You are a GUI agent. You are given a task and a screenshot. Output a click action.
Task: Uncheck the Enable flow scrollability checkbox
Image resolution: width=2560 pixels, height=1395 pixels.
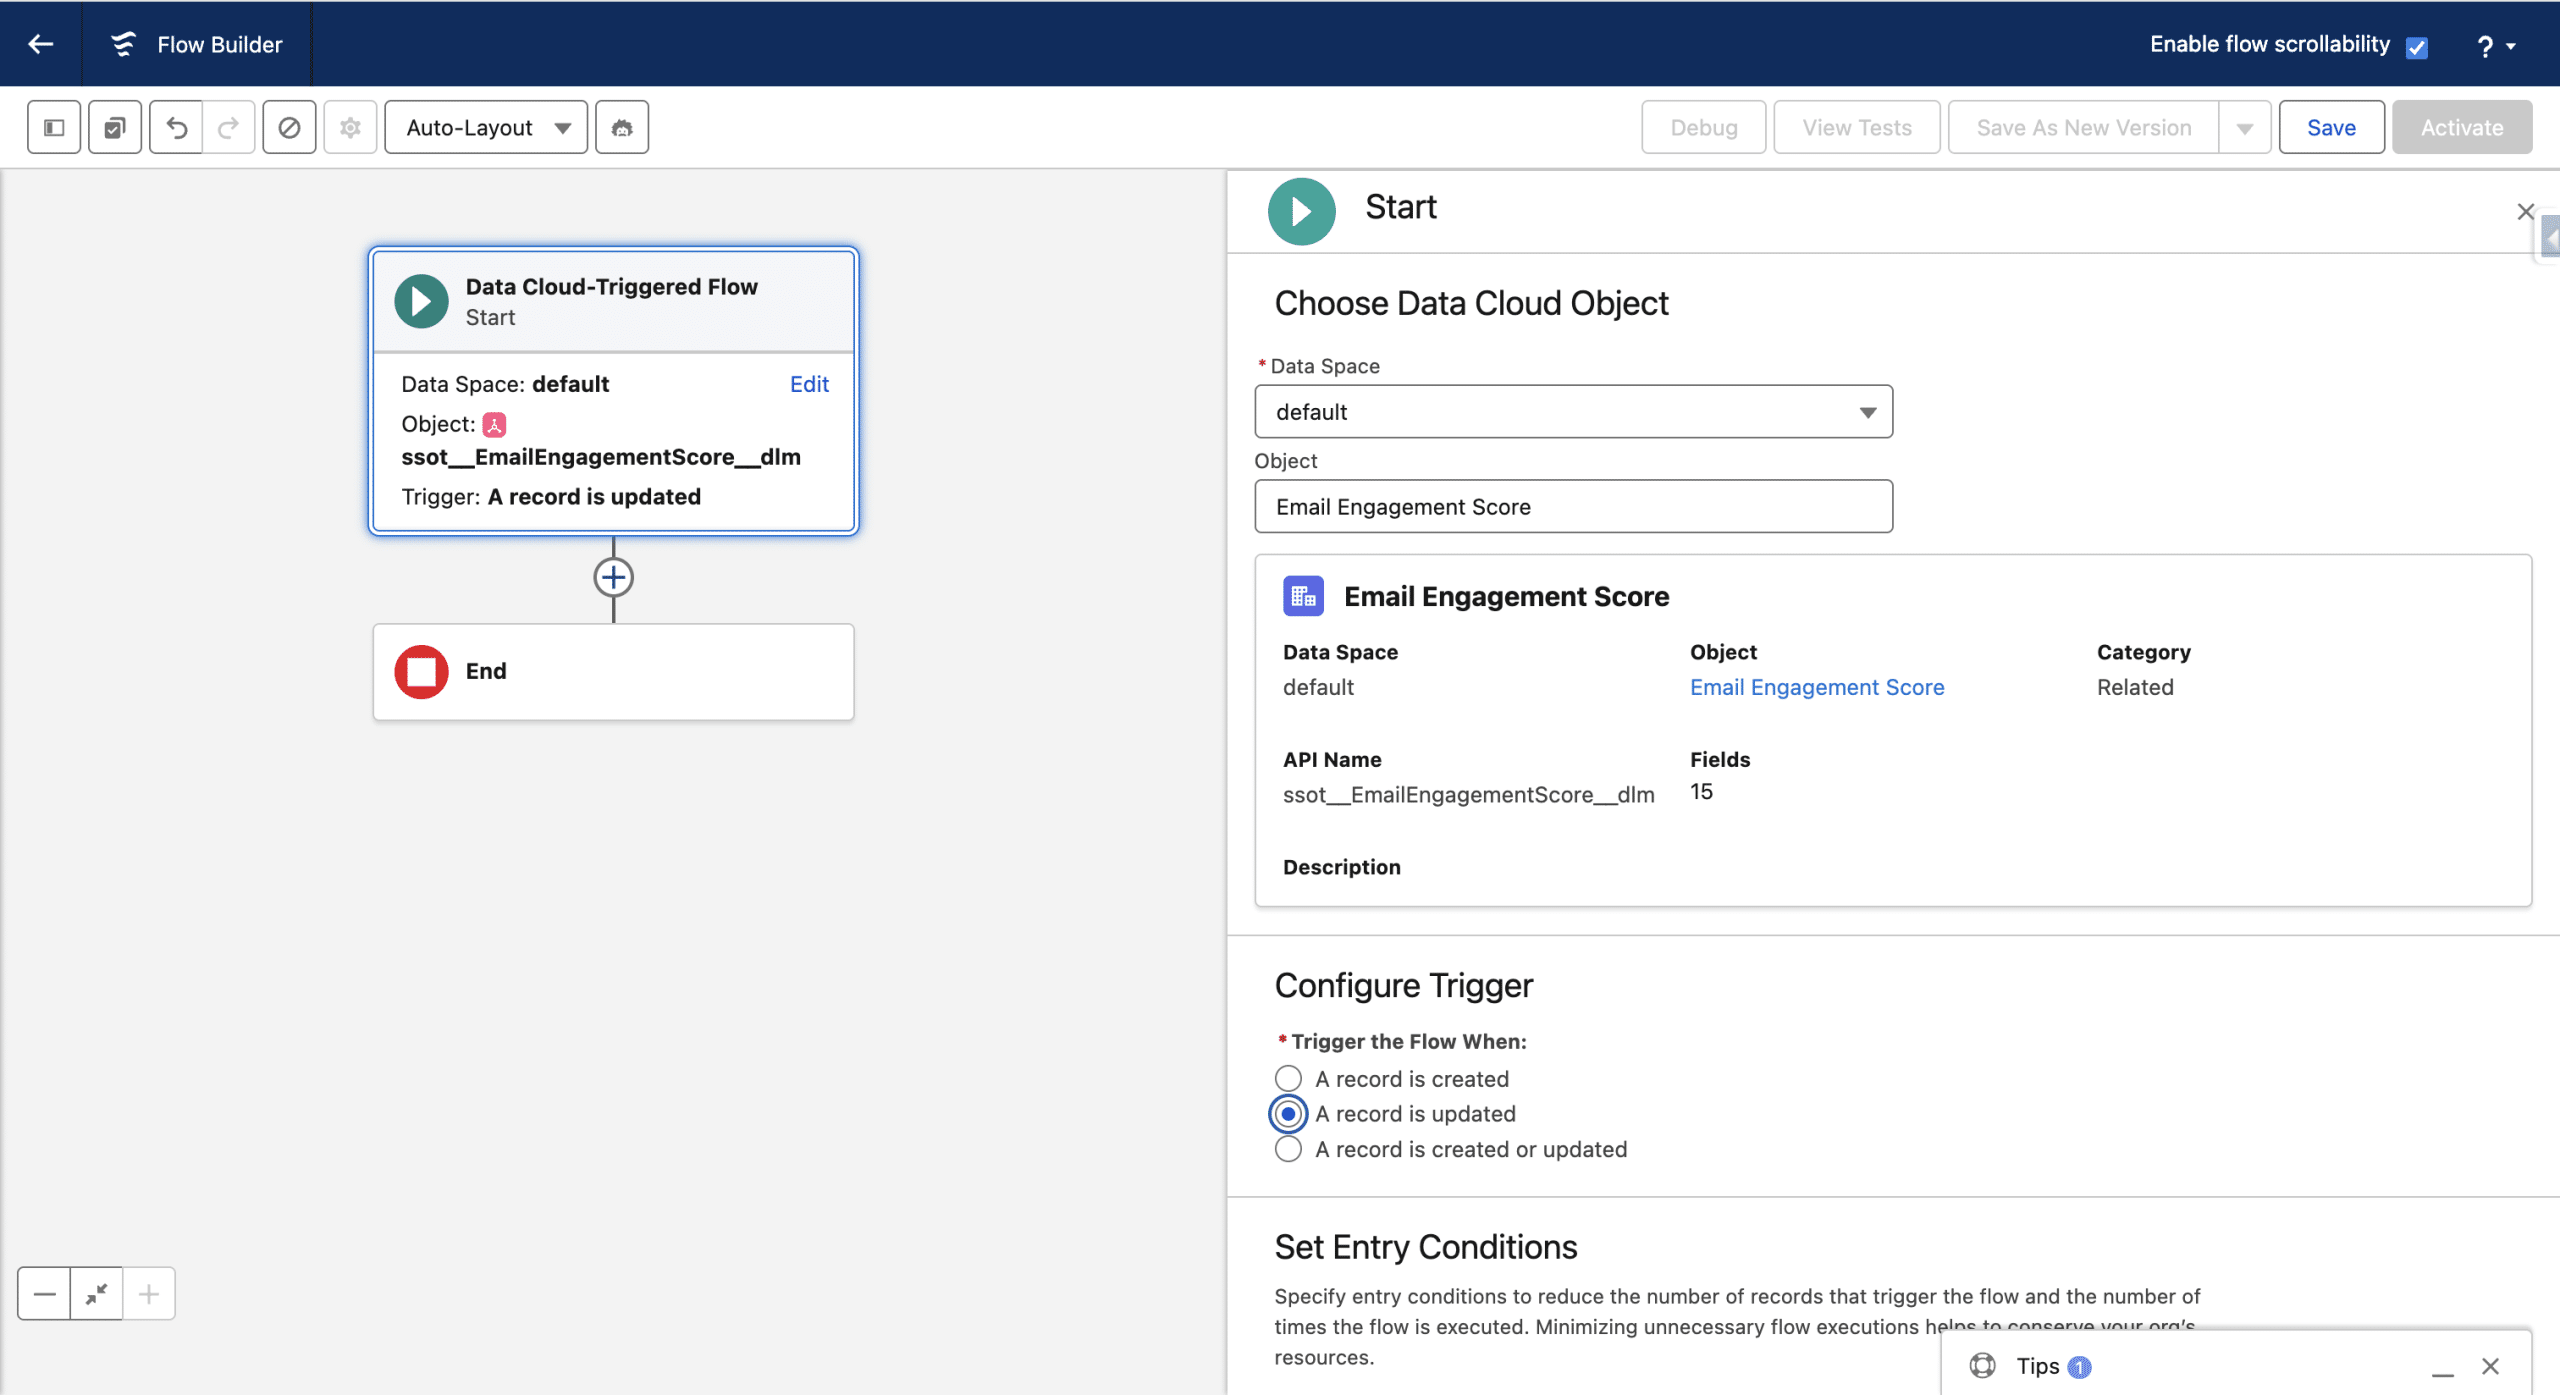pyautogui.click(x=2417, y=47)
